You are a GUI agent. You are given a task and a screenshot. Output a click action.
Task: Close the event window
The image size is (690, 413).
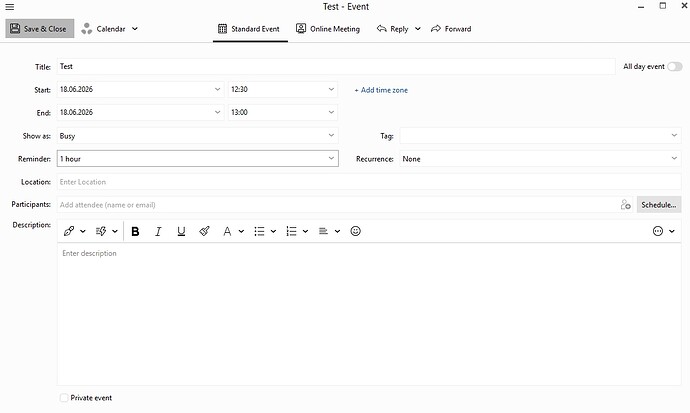tap(685, 6)
